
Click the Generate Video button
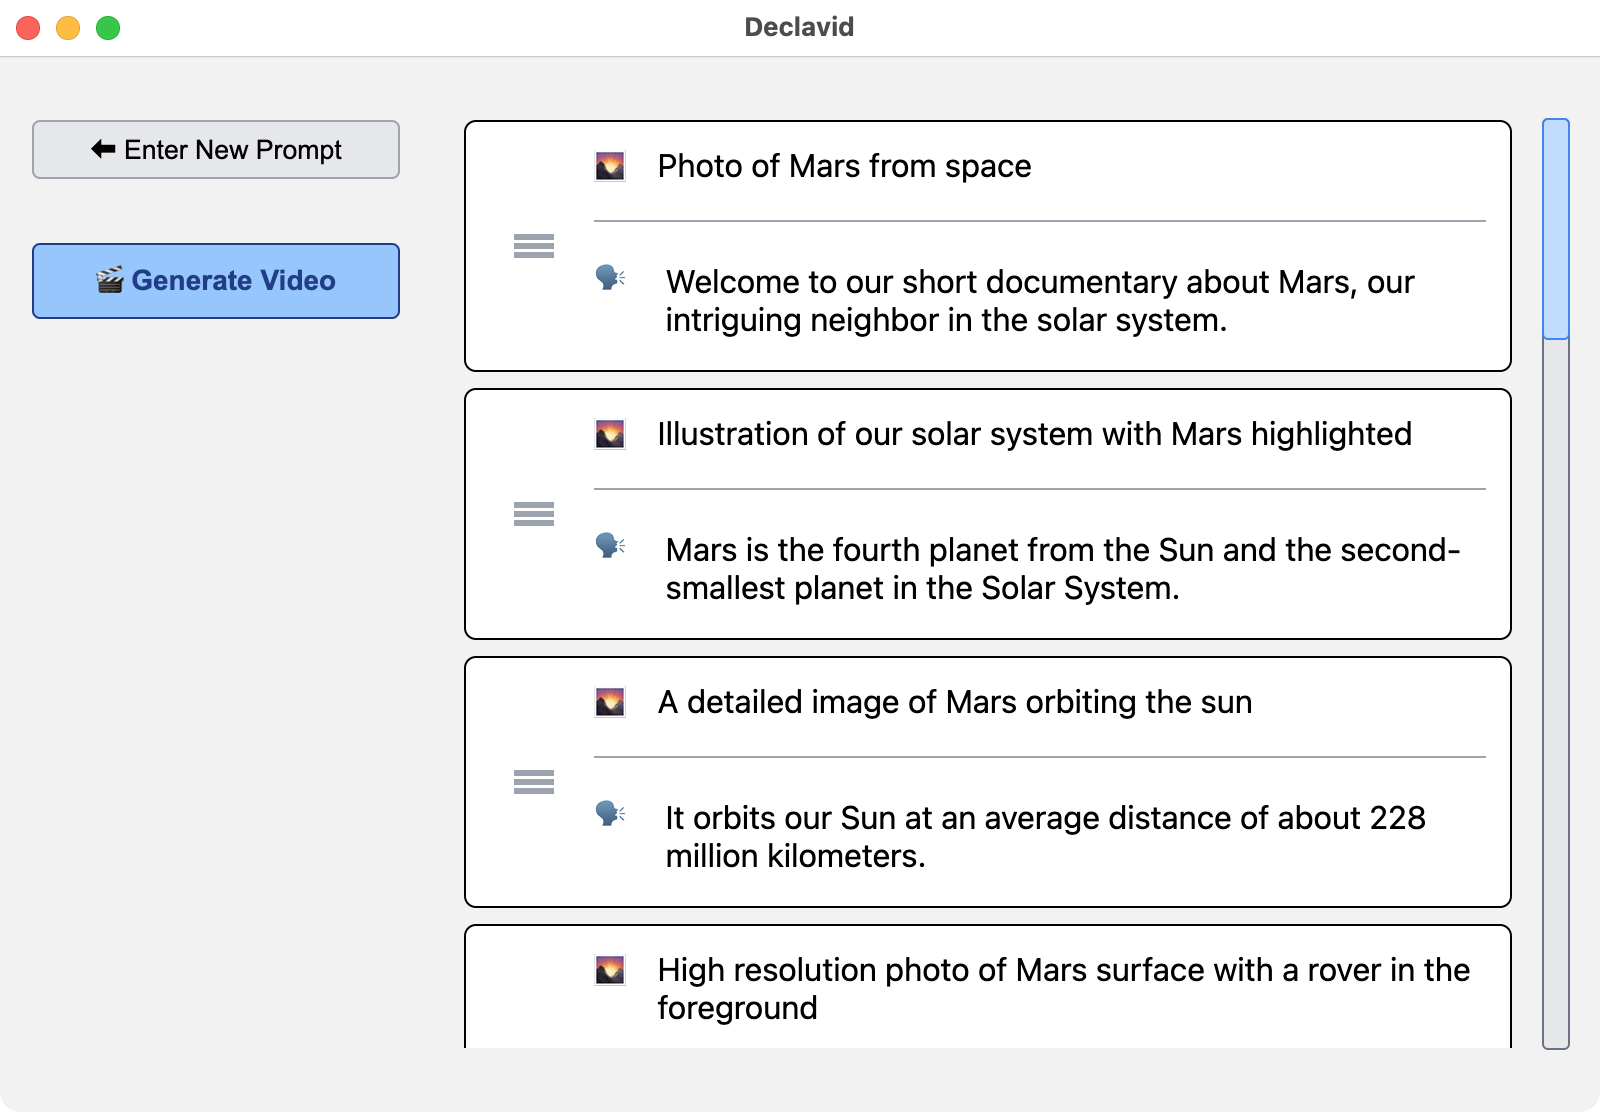216,281
